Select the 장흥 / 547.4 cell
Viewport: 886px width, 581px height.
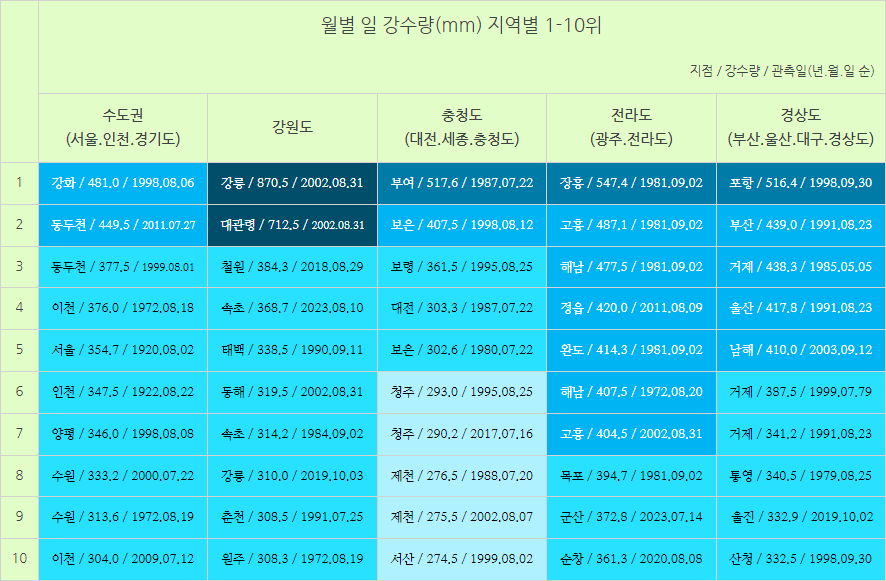pyautogui.click(x=631, y=183)
